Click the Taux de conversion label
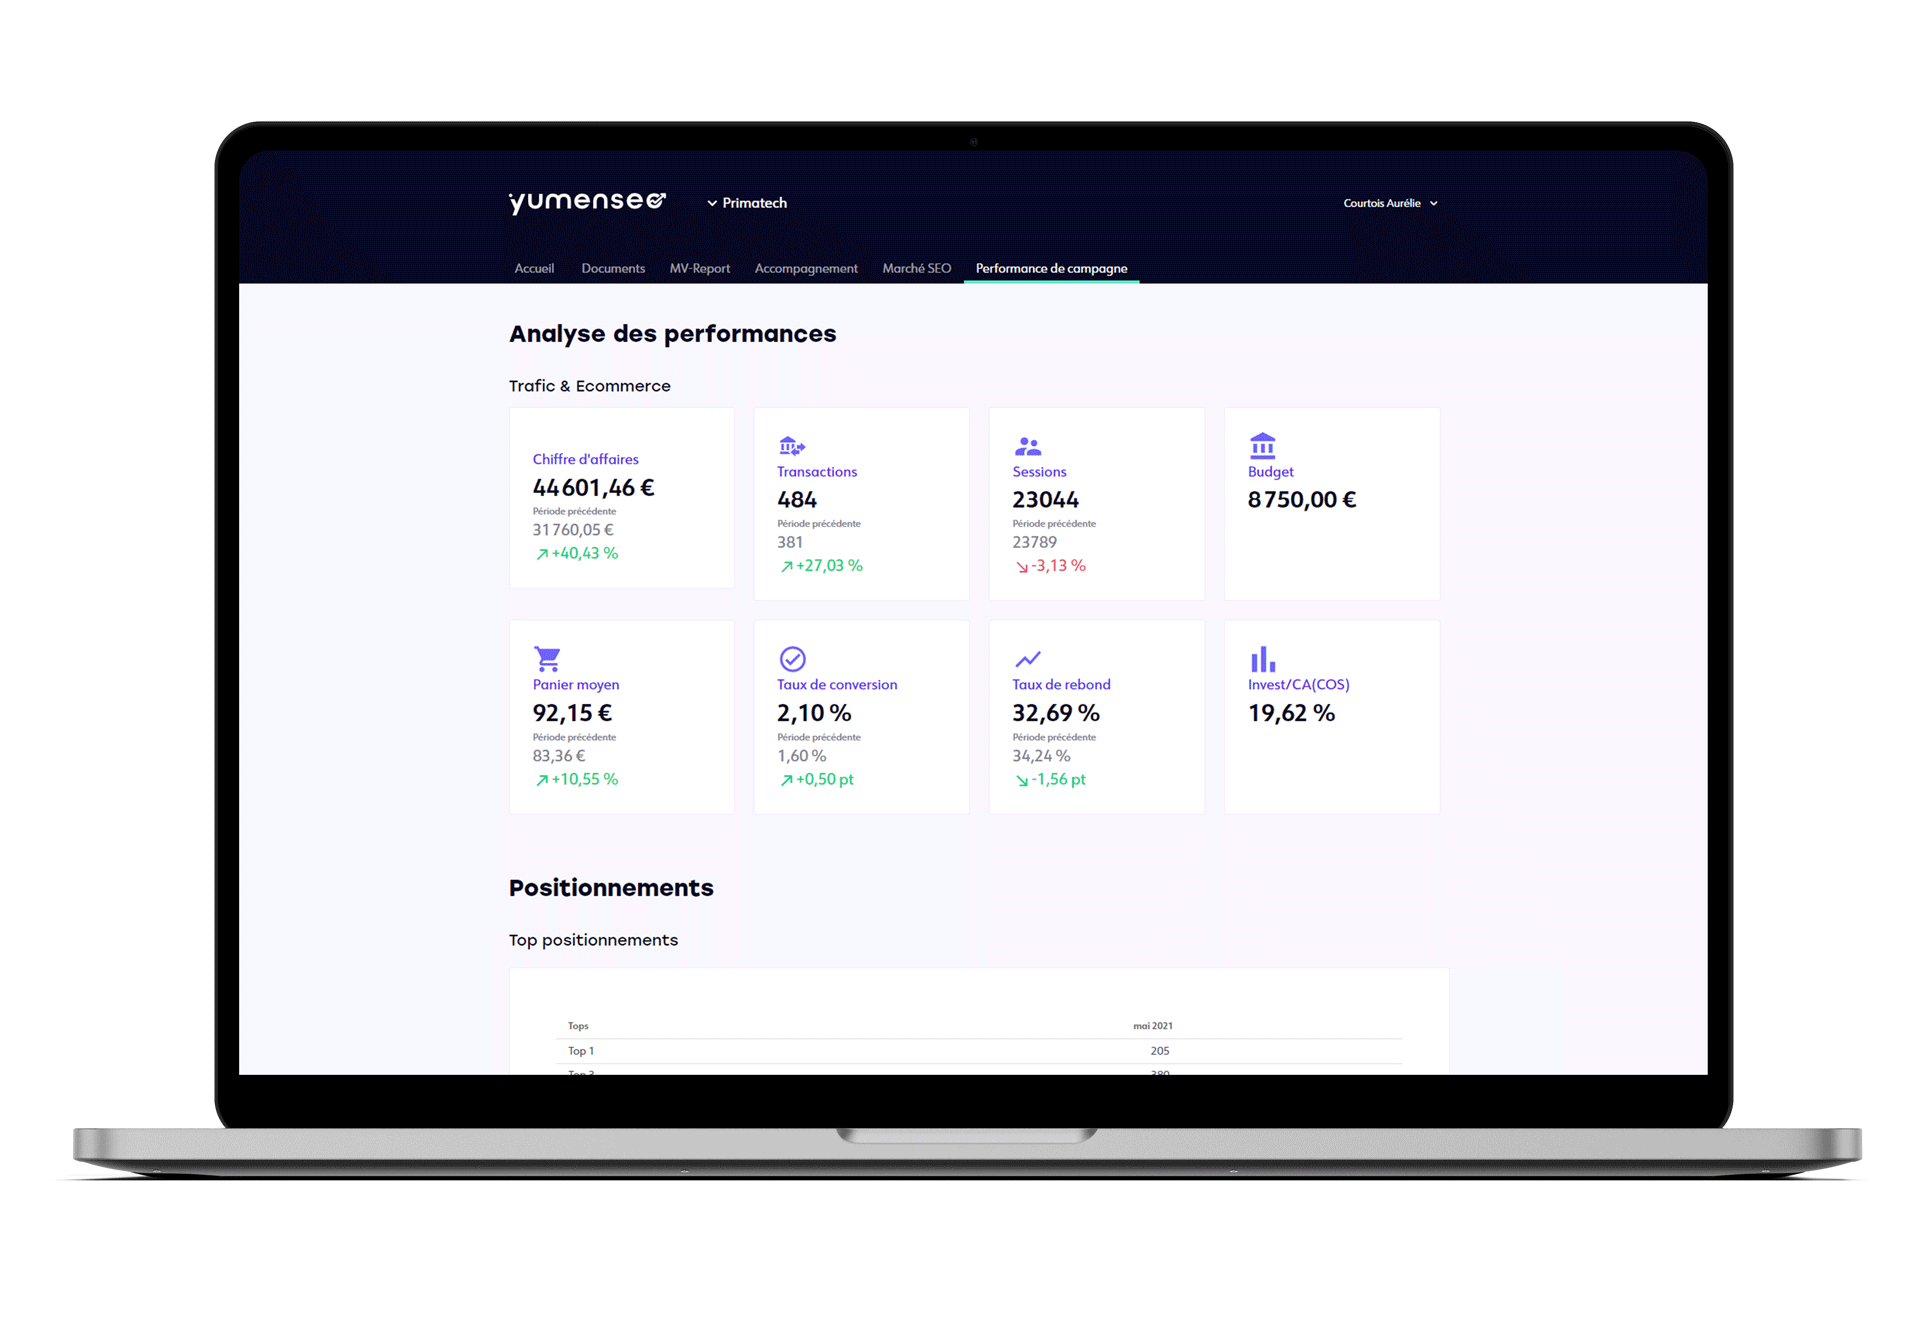 [x=837, y=685]
